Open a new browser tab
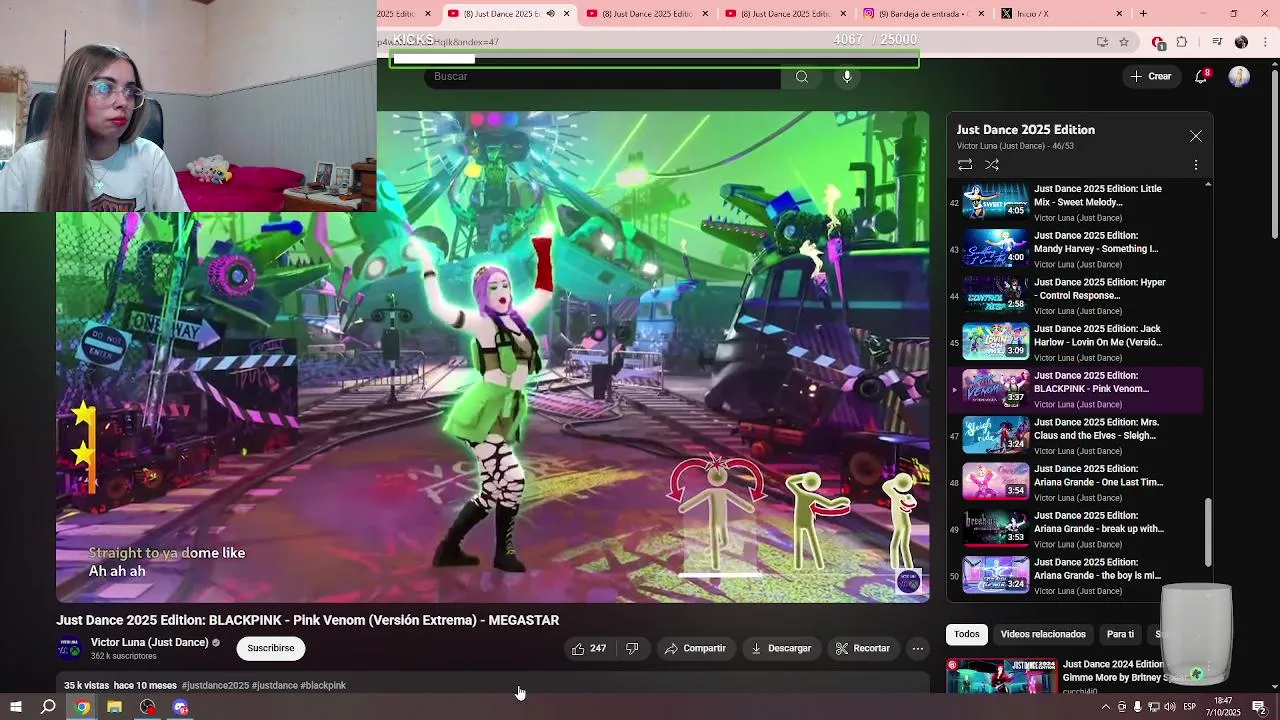 [x=1143, y=14]
